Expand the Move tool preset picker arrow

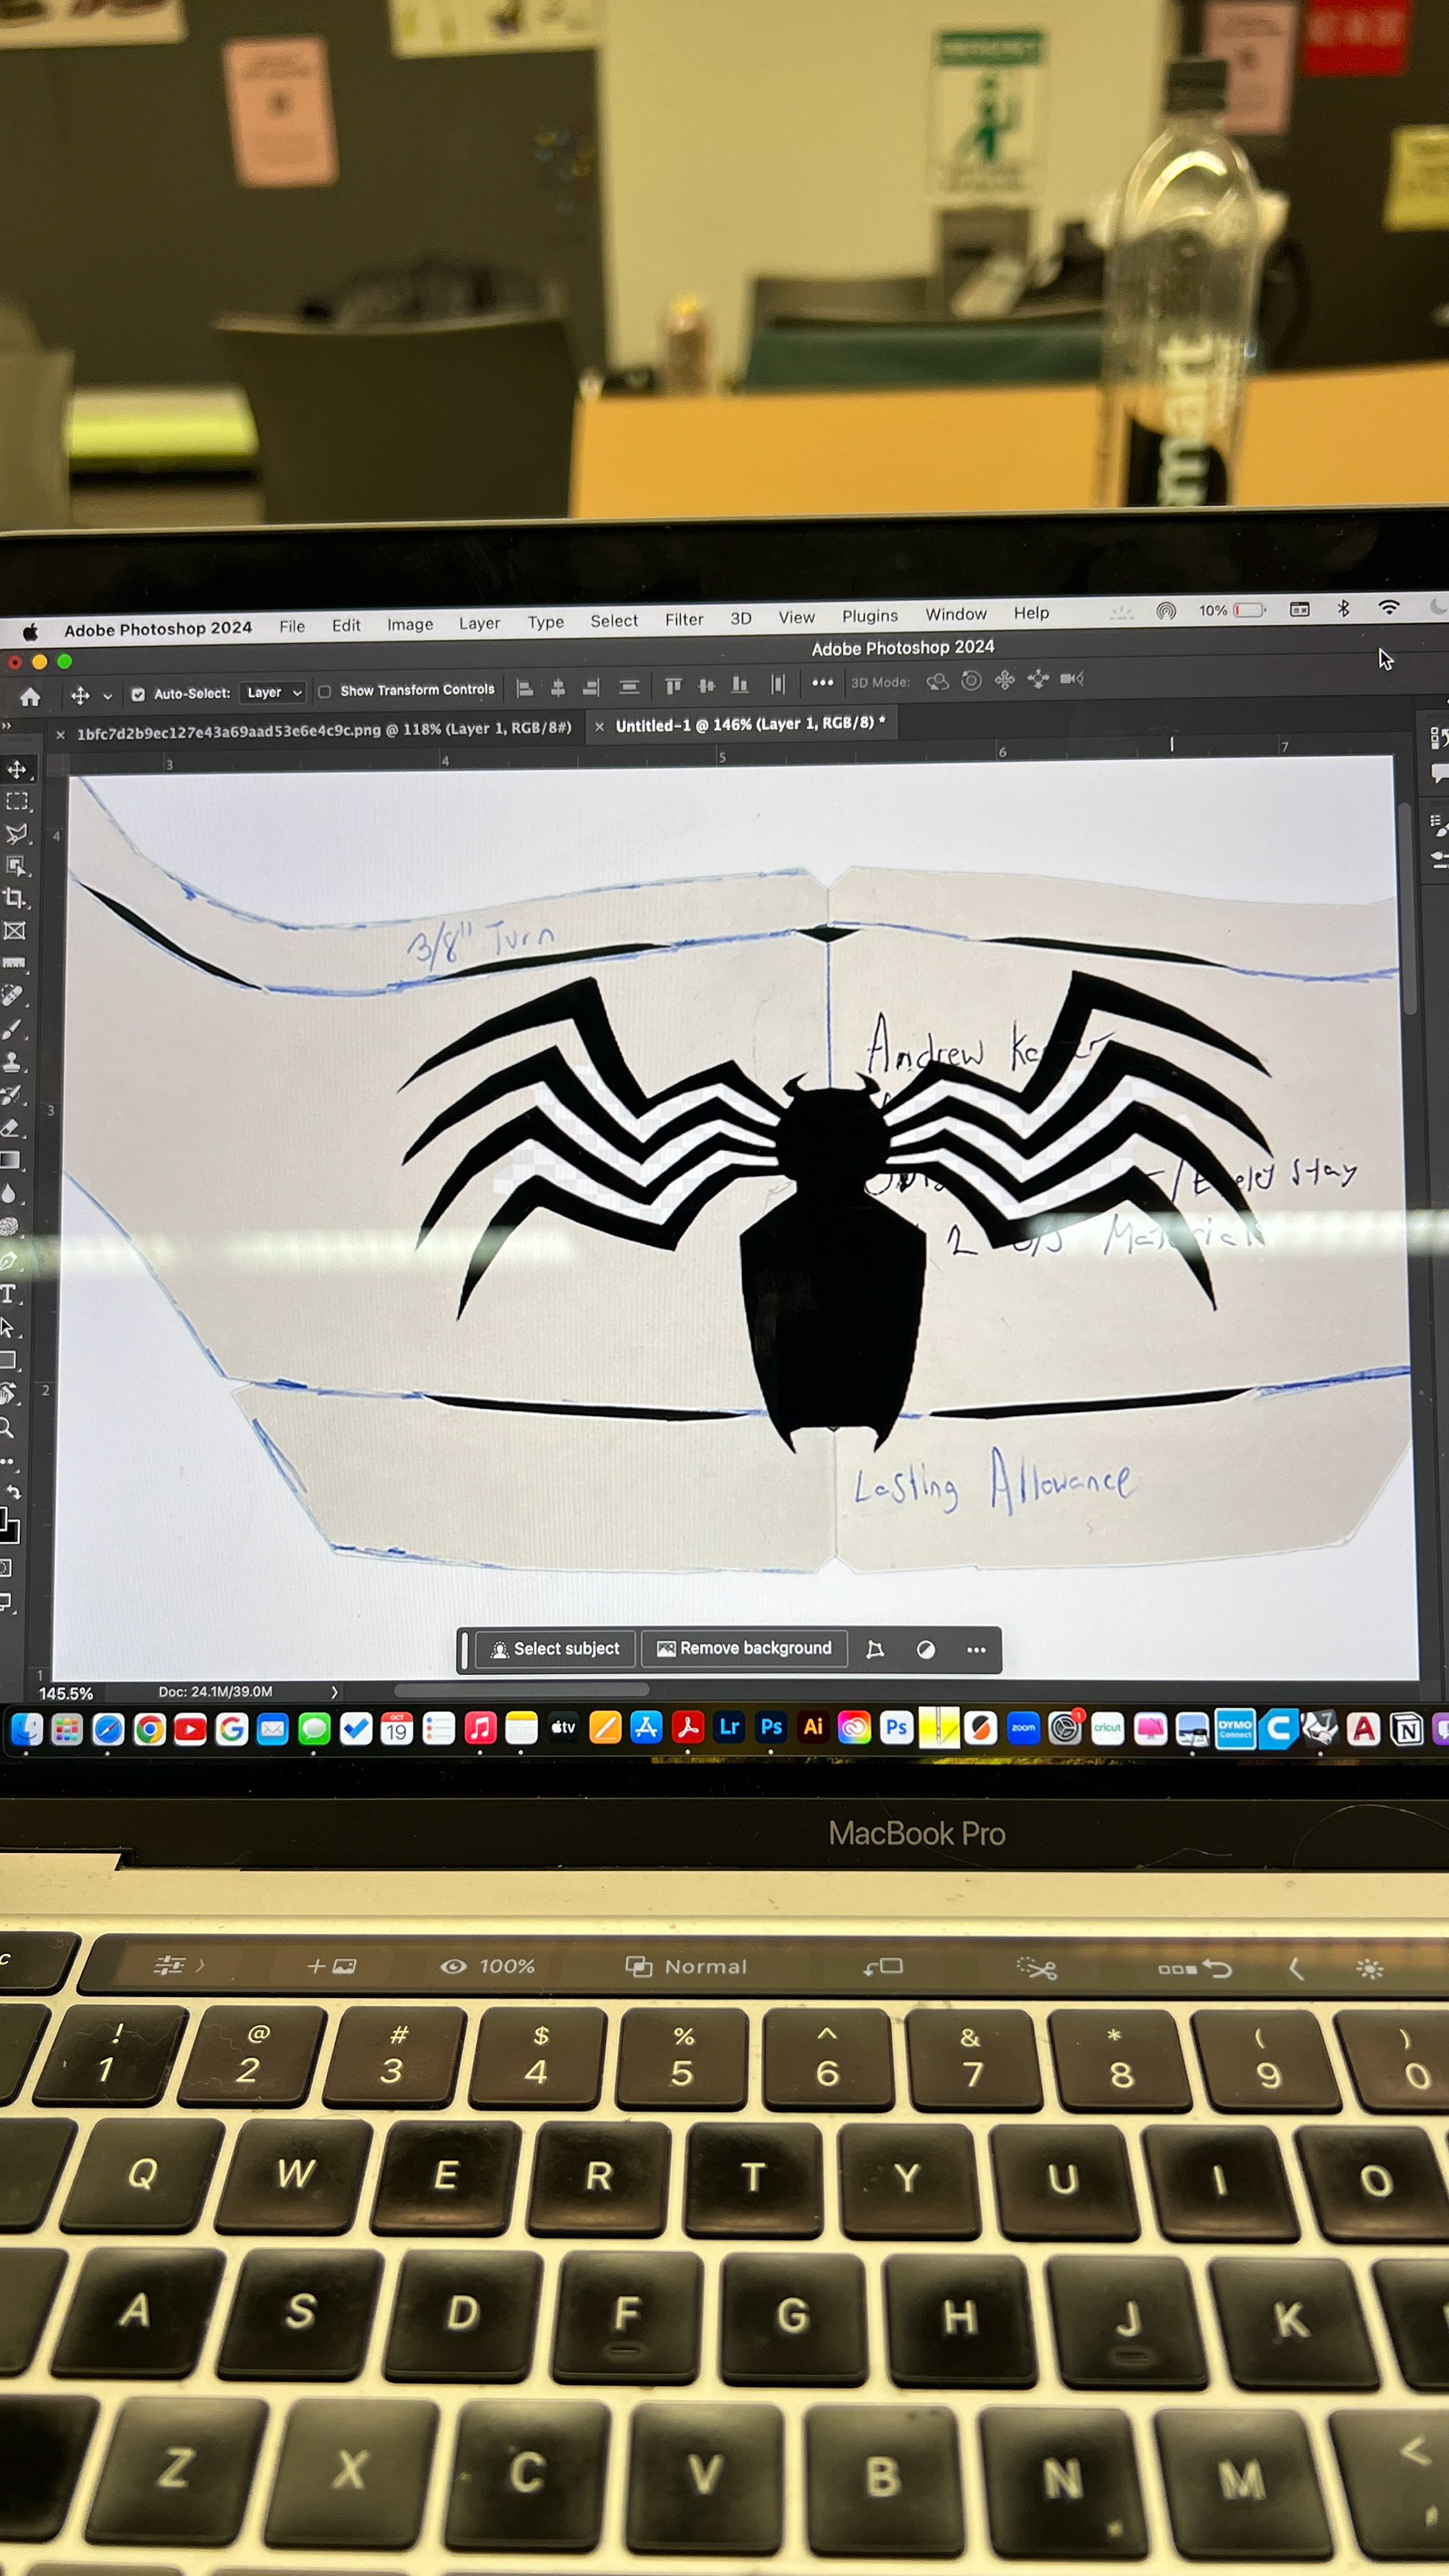pyautogui.click(x=107, y=696)
